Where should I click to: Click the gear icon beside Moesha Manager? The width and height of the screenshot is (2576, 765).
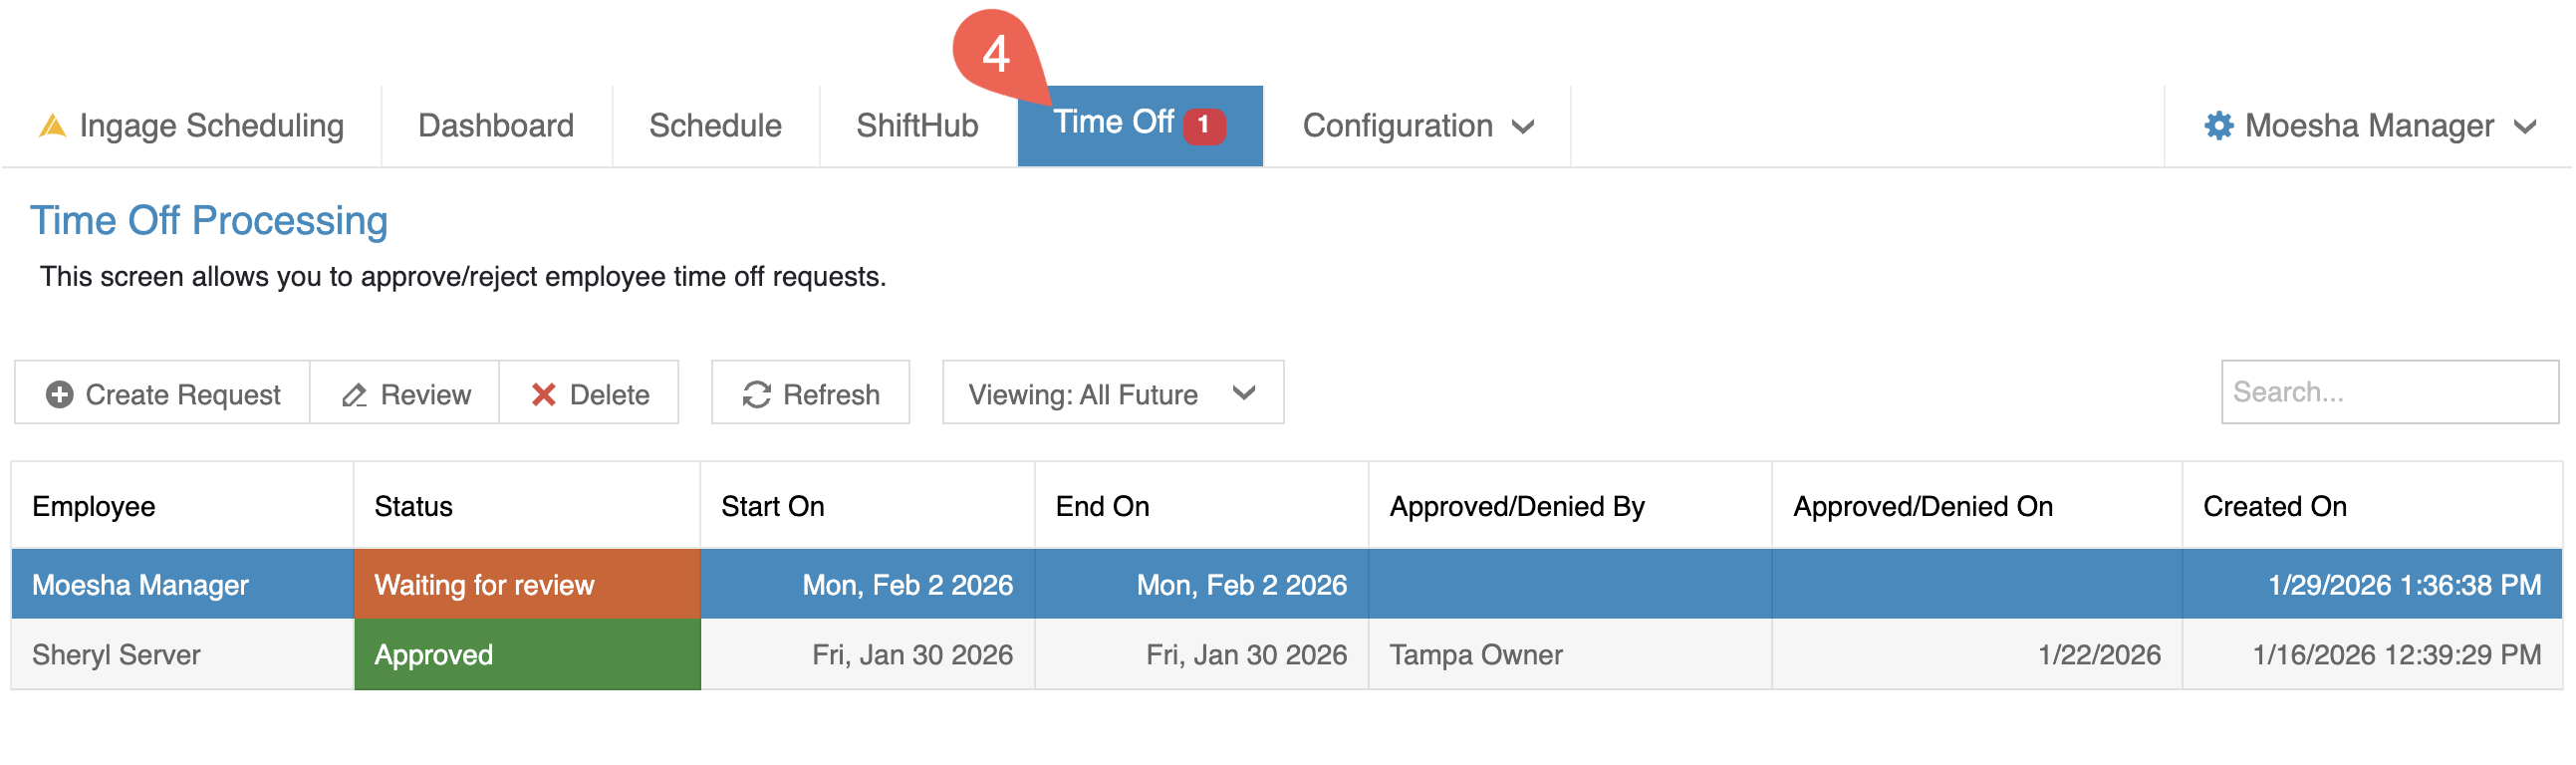2218,126
